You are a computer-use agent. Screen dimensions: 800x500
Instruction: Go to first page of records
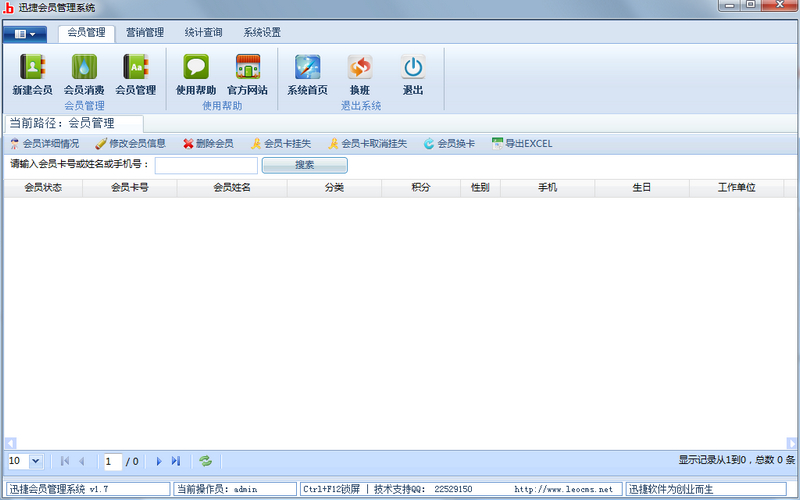point(65,461)
